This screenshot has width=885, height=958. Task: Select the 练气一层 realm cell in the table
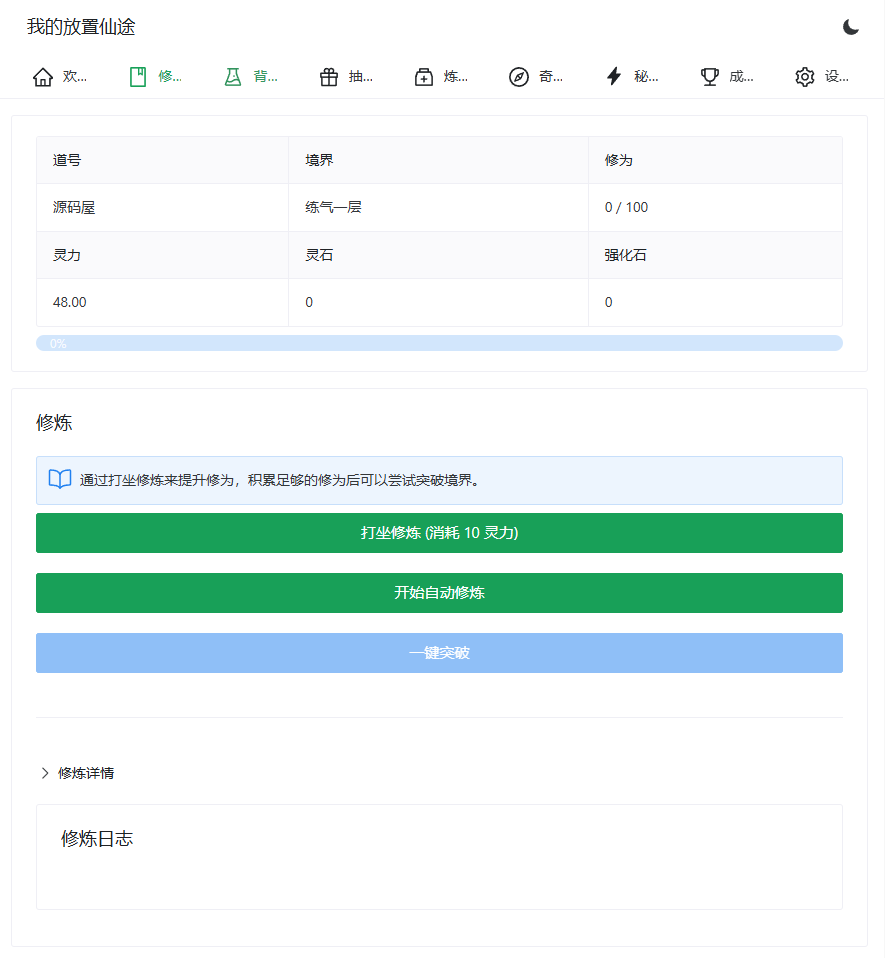tap(334, 208)
